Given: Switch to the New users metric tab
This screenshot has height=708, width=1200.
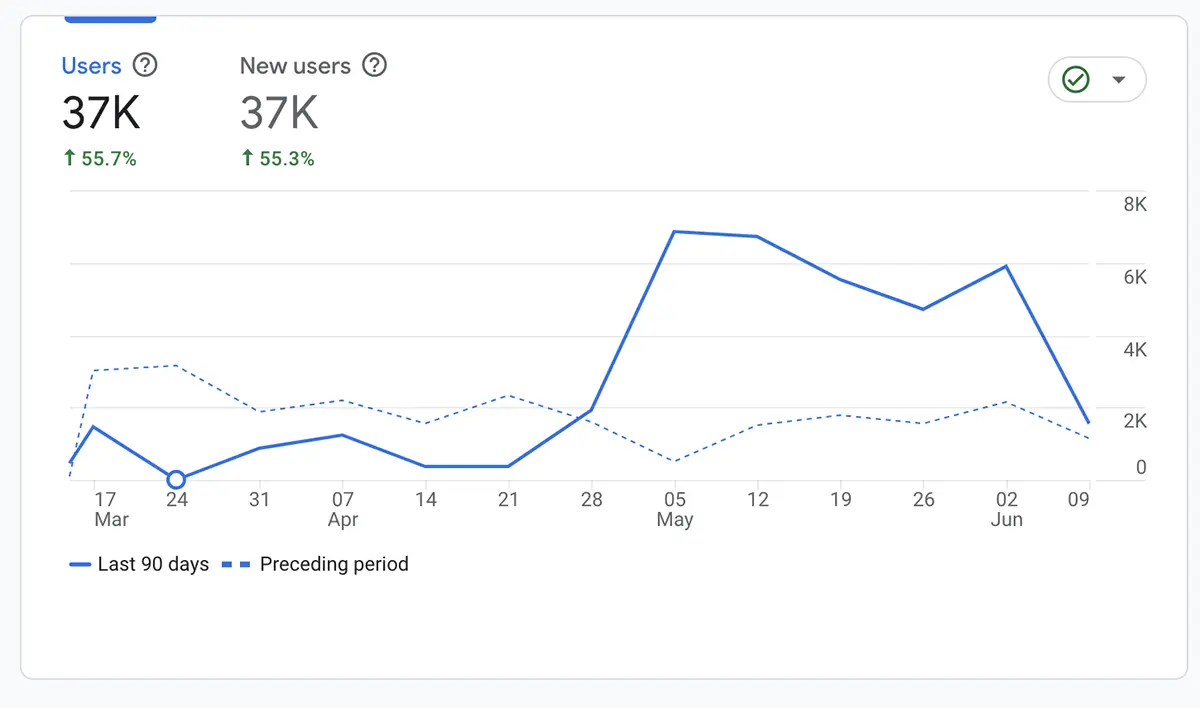Looking at the screenshot, I should click(x=295, y=65).
